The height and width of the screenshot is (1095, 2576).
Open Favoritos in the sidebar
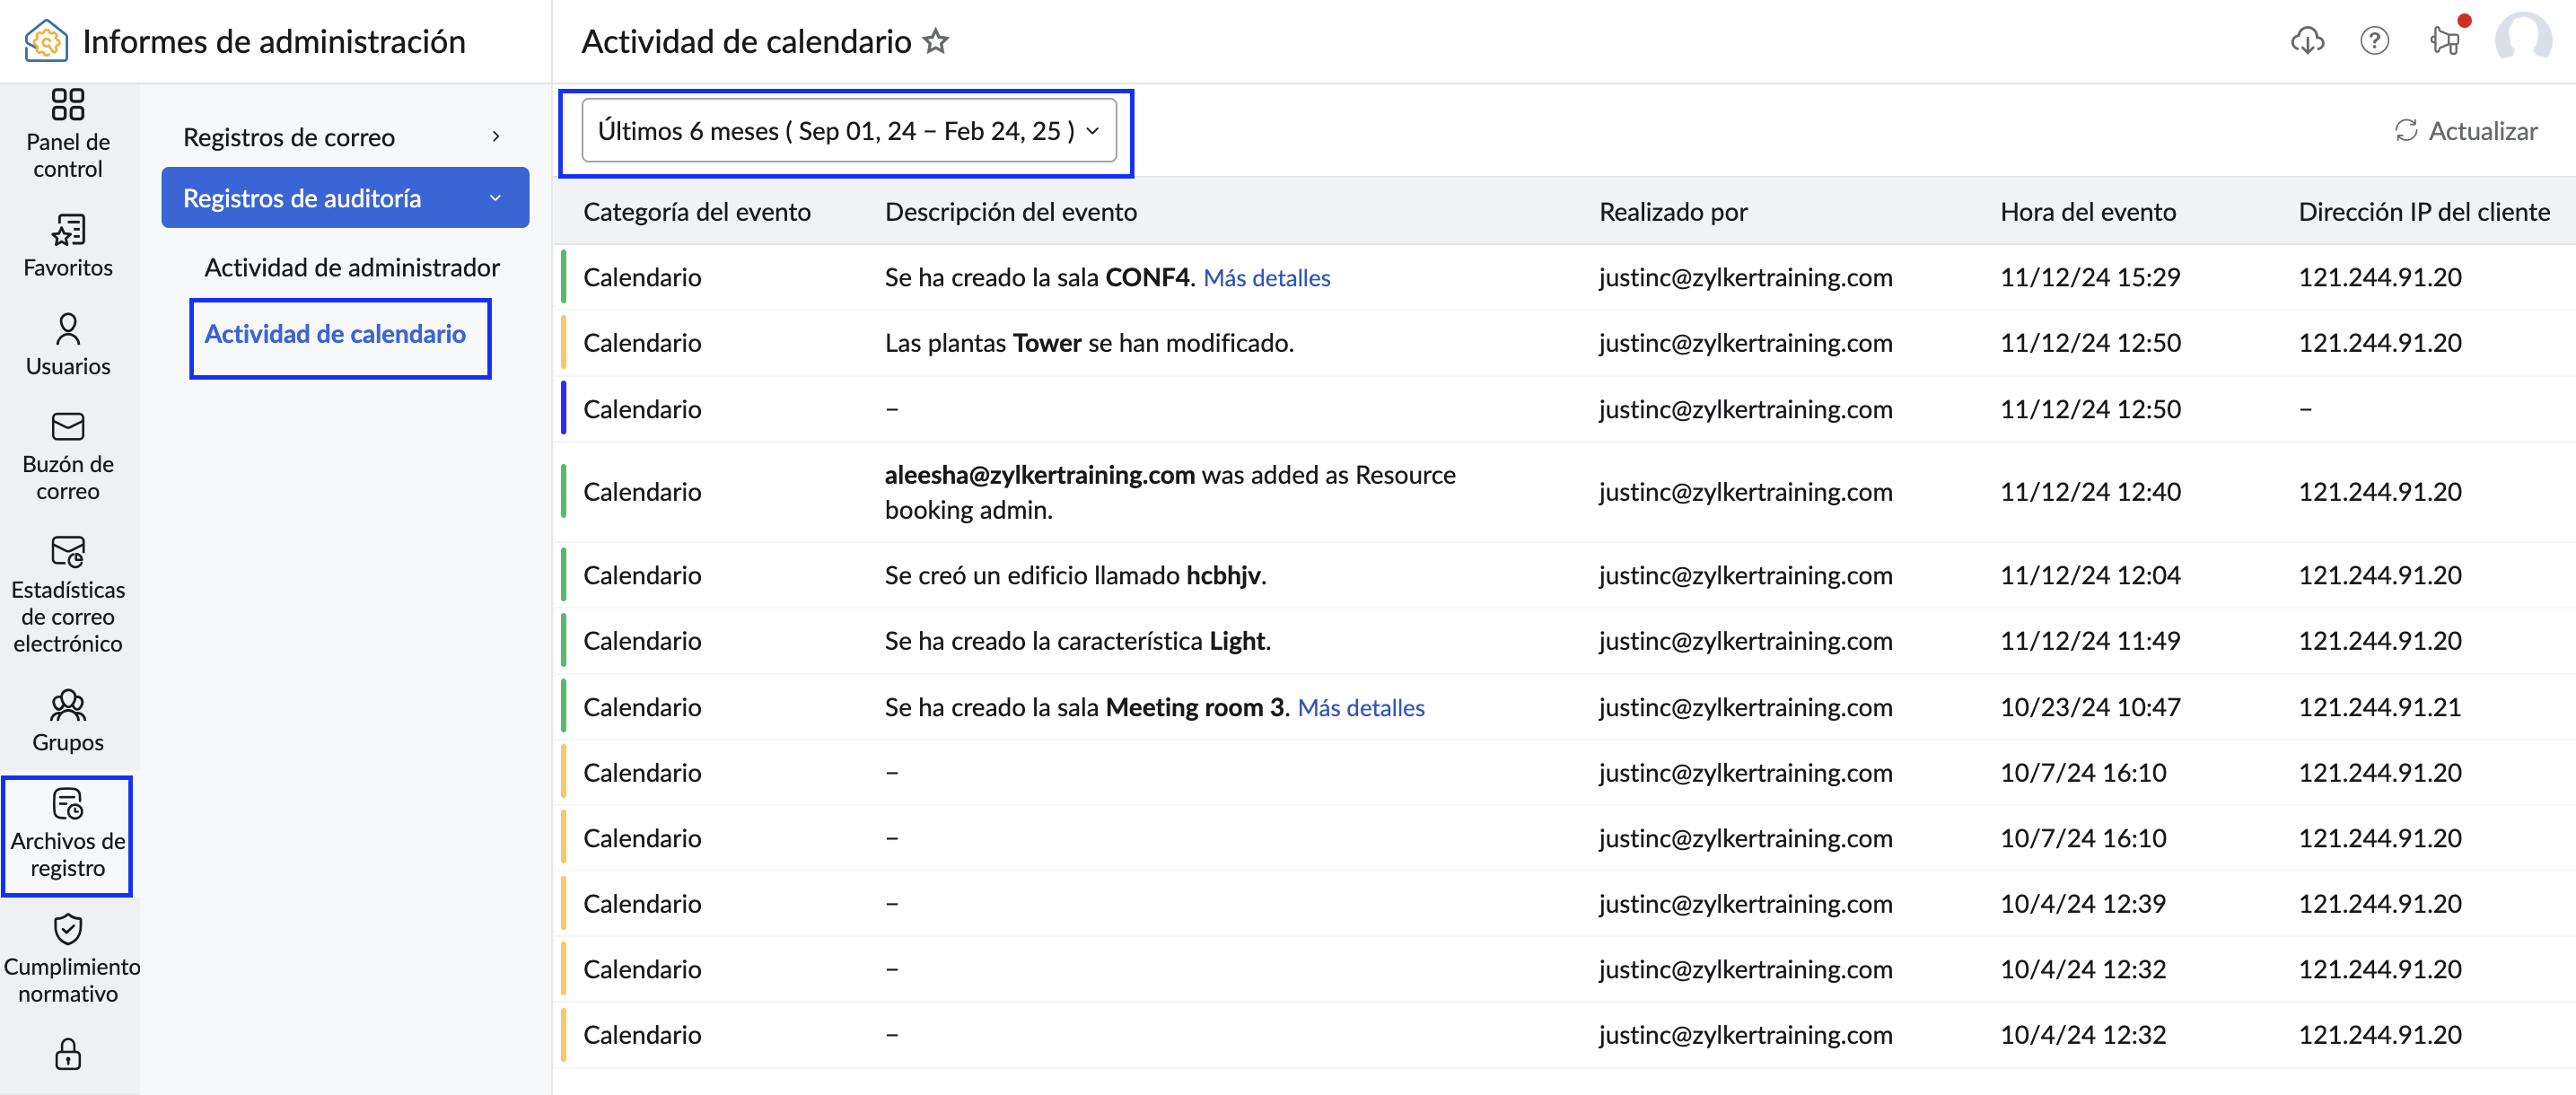[68, 246]
